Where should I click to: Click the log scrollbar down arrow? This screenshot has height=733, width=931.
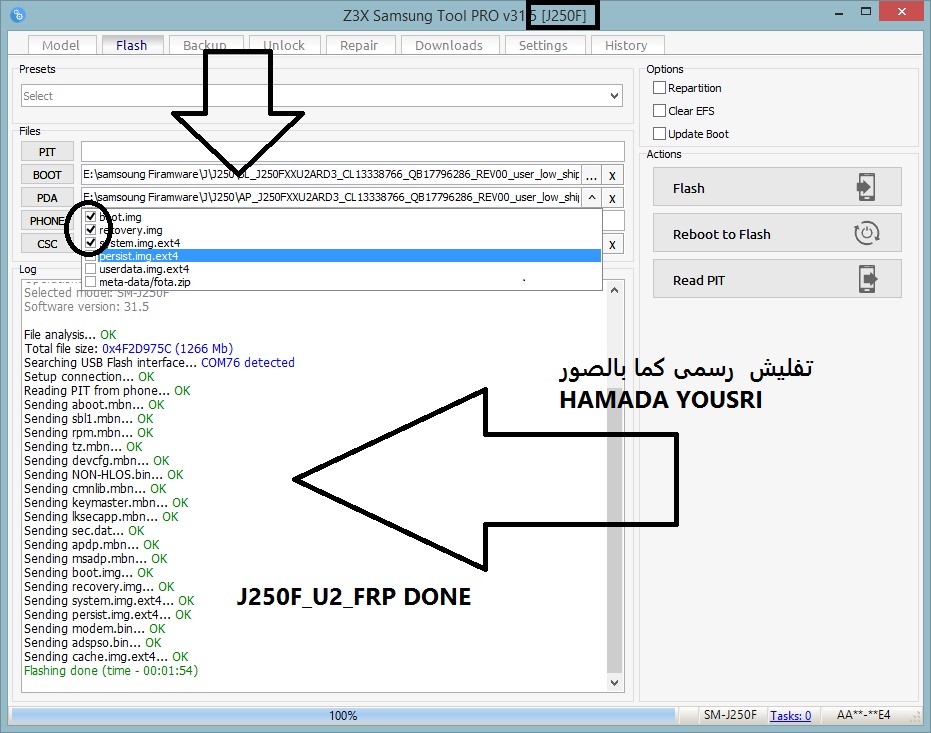(x=615, y=683)
